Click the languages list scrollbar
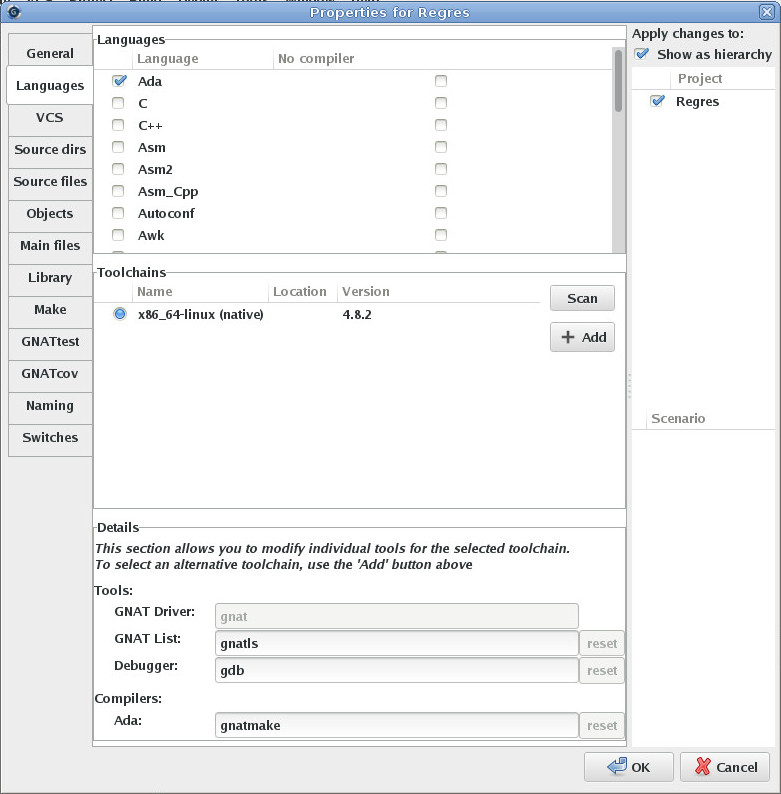 (x=618, y=81)
